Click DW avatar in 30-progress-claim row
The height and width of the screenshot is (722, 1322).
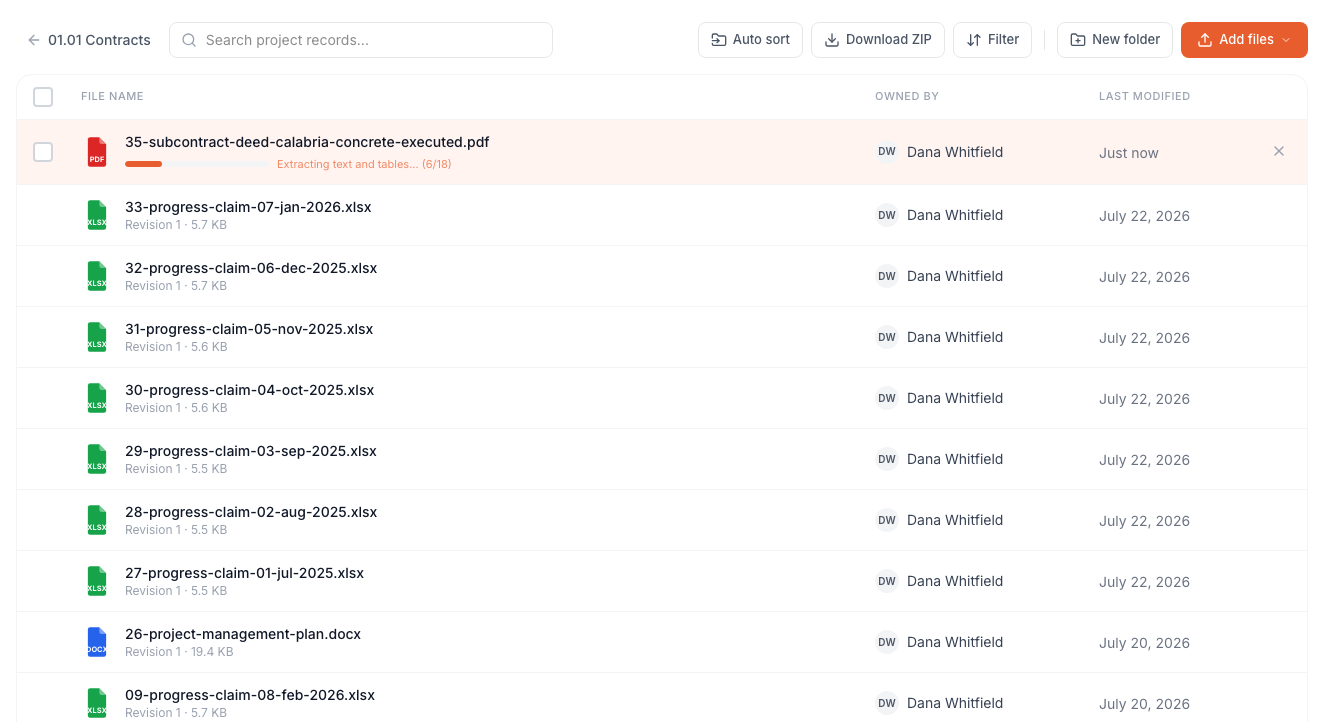(x=887, y=398)
